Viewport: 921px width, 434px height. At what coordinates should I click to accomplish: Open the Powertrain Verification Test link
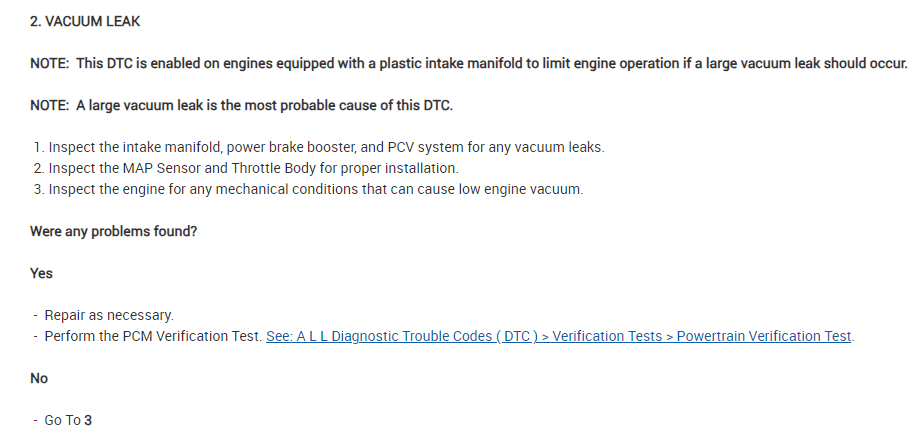point(764,336)
